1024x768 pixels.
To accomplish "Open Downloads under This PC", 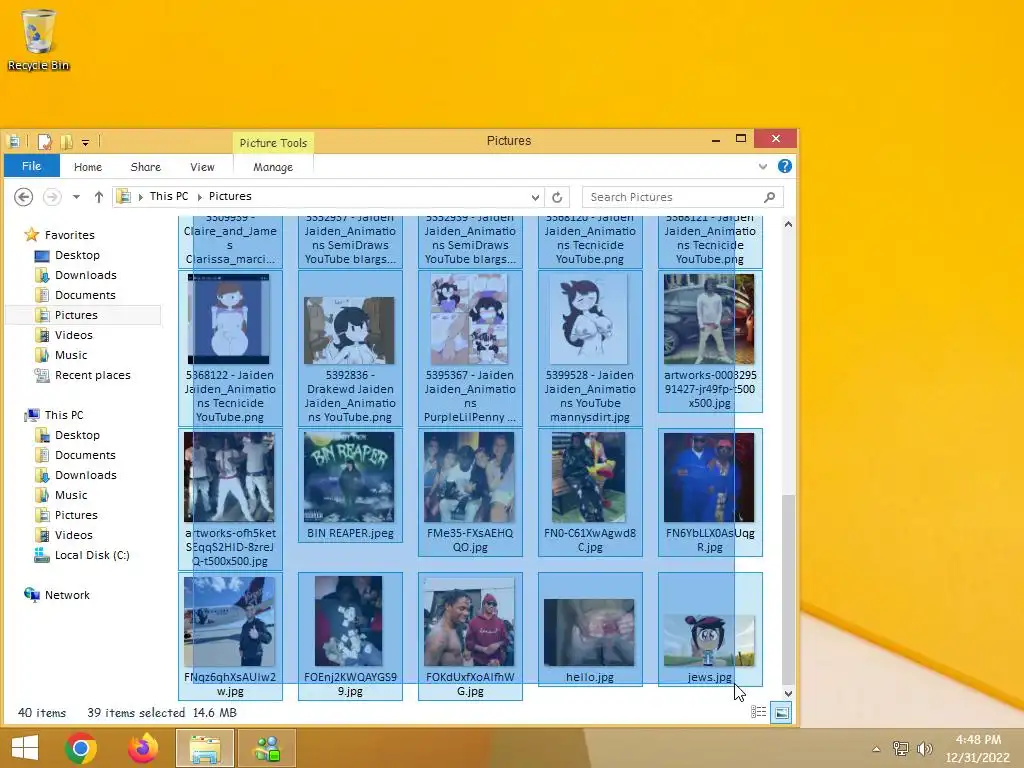I will [x=86, y=475].
